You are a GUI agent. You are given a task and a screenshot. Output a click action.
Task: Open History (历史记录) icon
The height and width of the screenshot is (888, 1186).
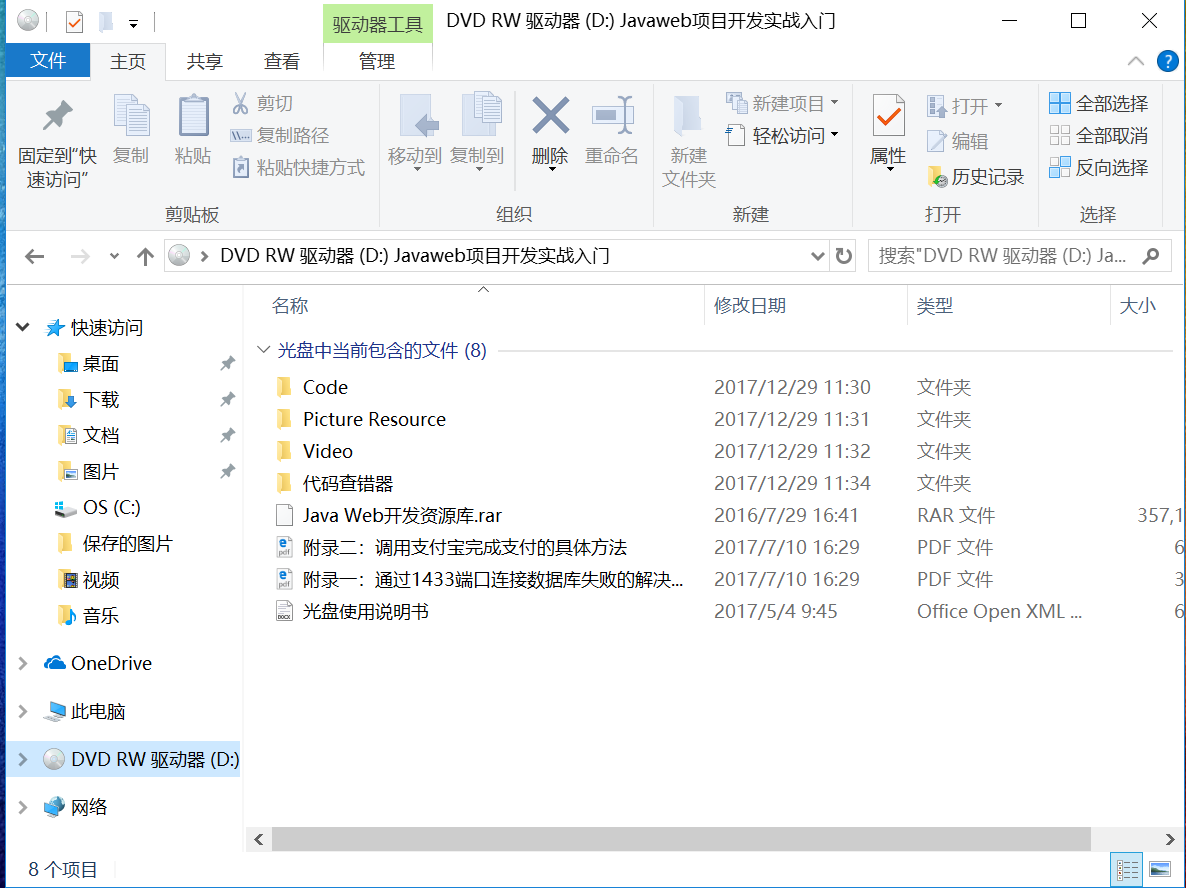(x=937, y=177)
